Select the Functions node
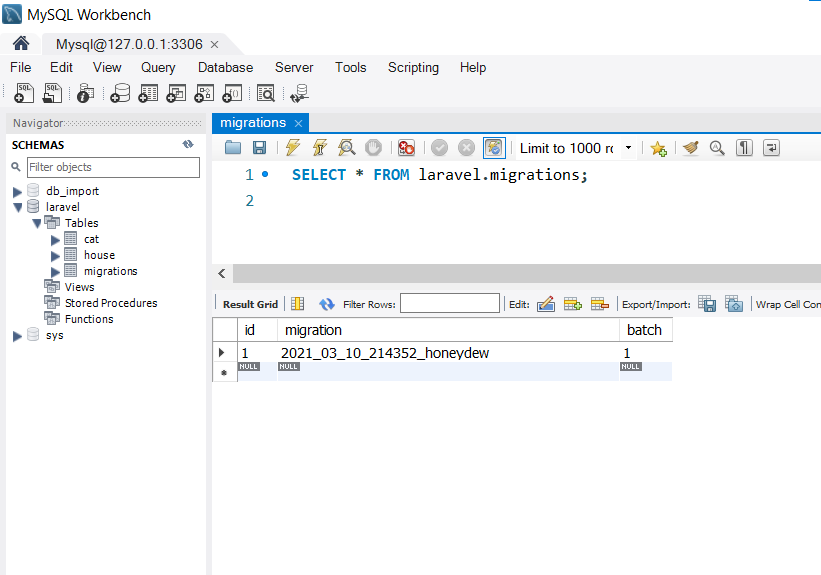The width and height of the screenshot is (821, 575). [x=89, y=319]
